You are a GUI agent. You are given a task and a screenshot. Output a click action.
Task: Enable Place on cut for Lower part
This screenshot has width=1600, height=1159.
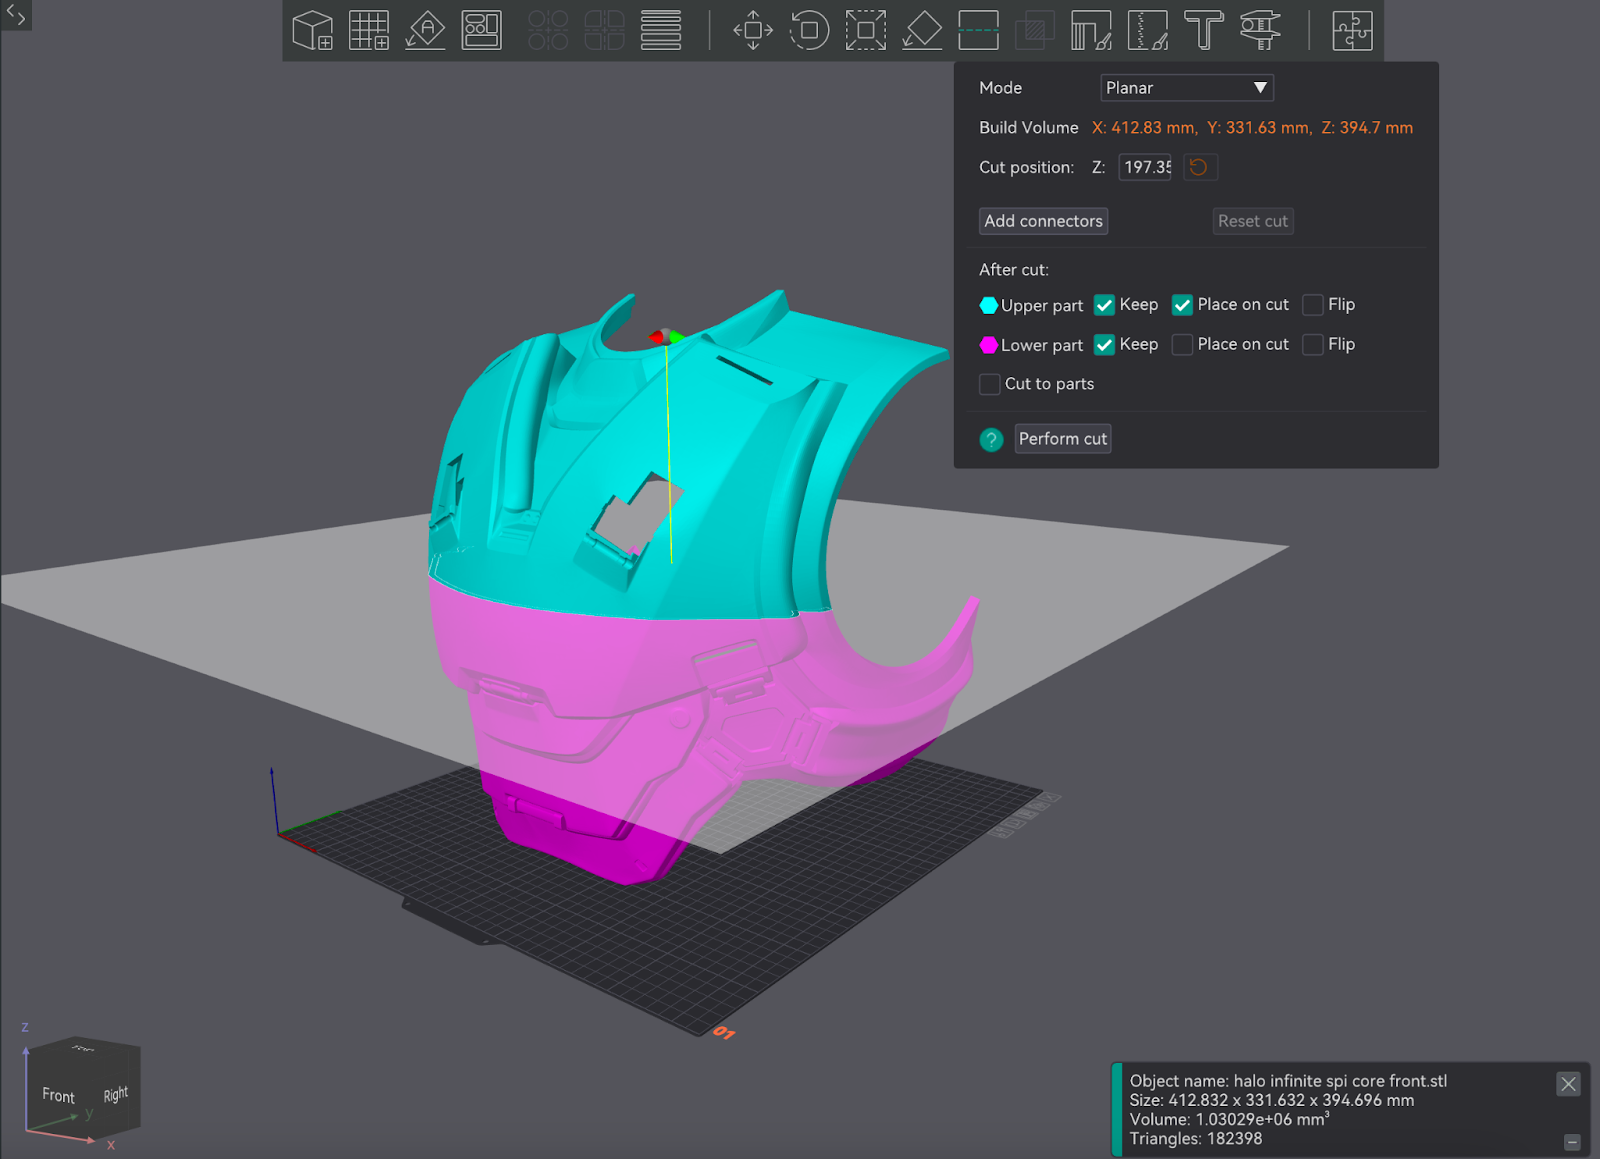click(x=1182, y=345)
